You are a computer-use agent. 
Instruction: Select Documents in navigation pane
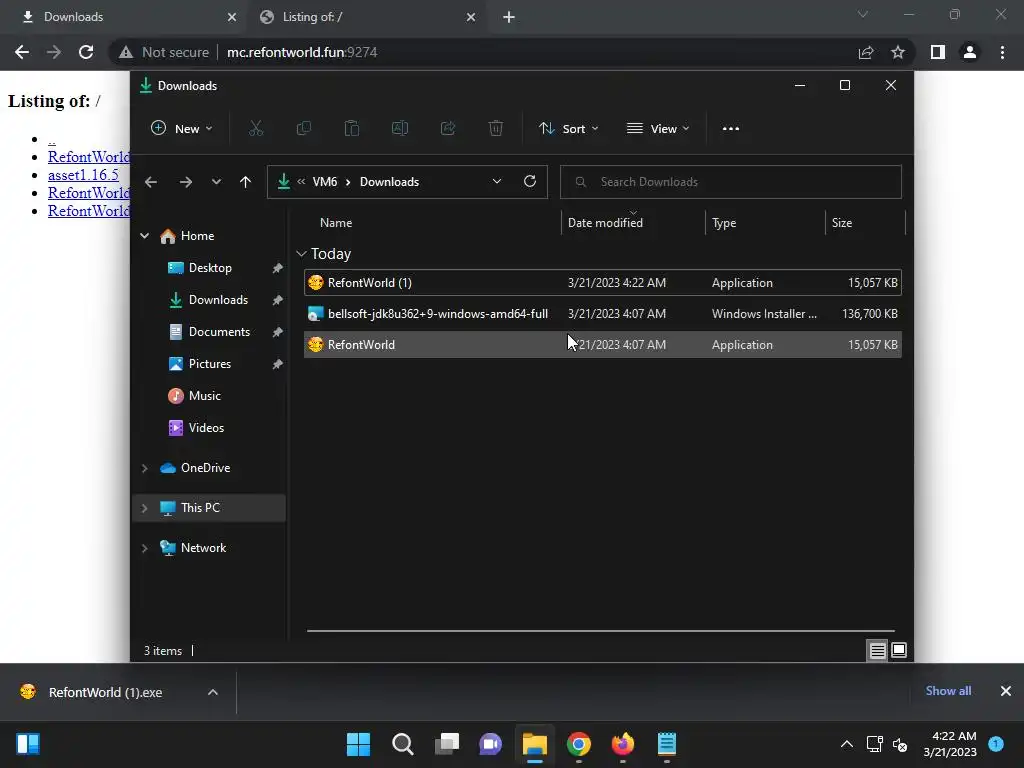click(x=219, y=332)
